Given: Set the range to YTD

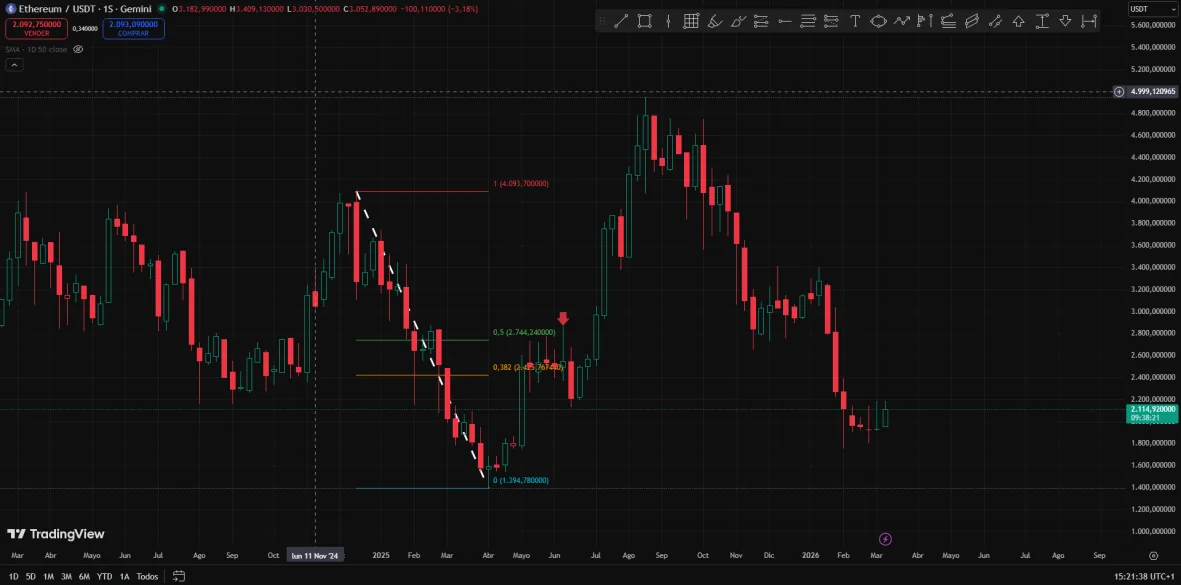Looking at the screenshot, I should [105, 576].
